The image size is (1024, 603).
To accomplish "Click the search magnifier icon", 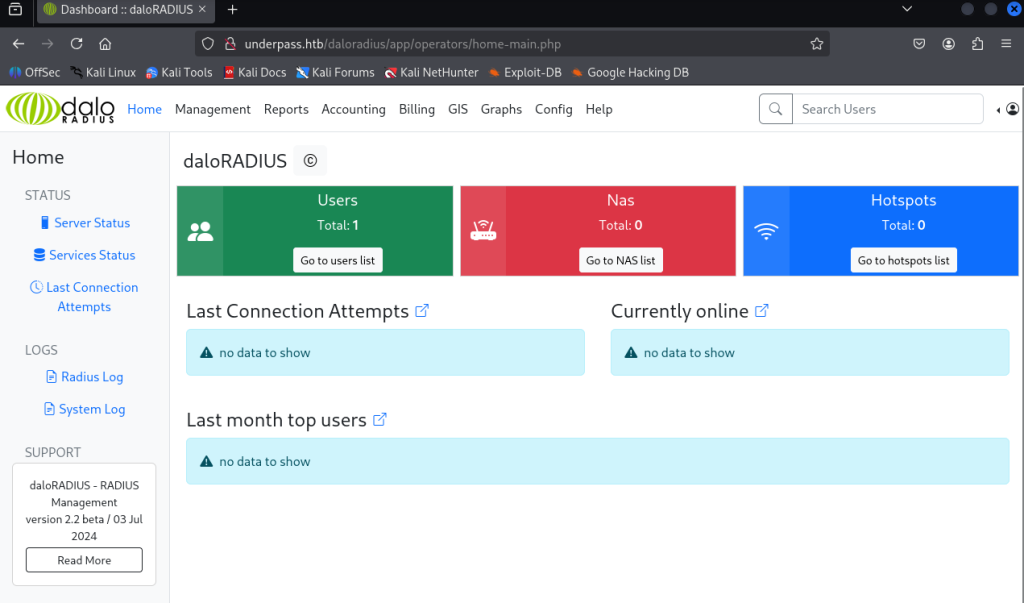I will [775, 109].
